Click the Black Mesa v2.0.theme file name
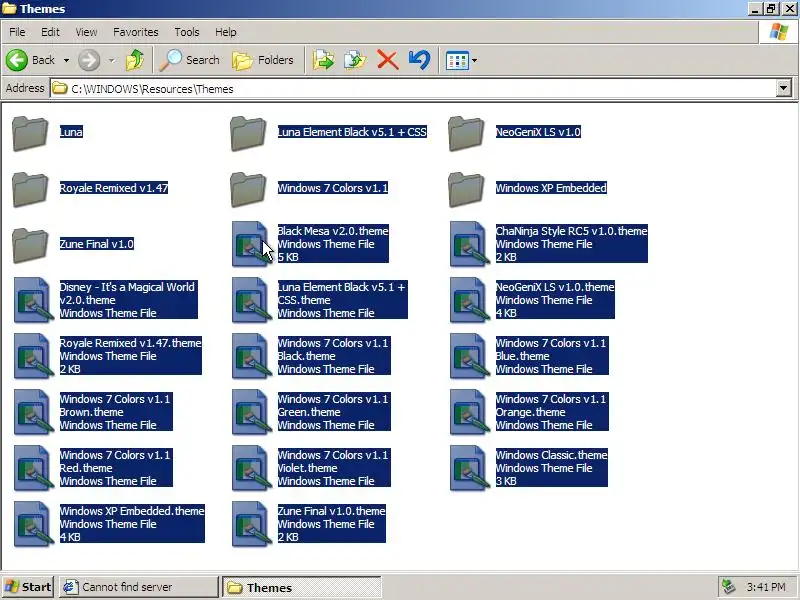 coord(333,231)
